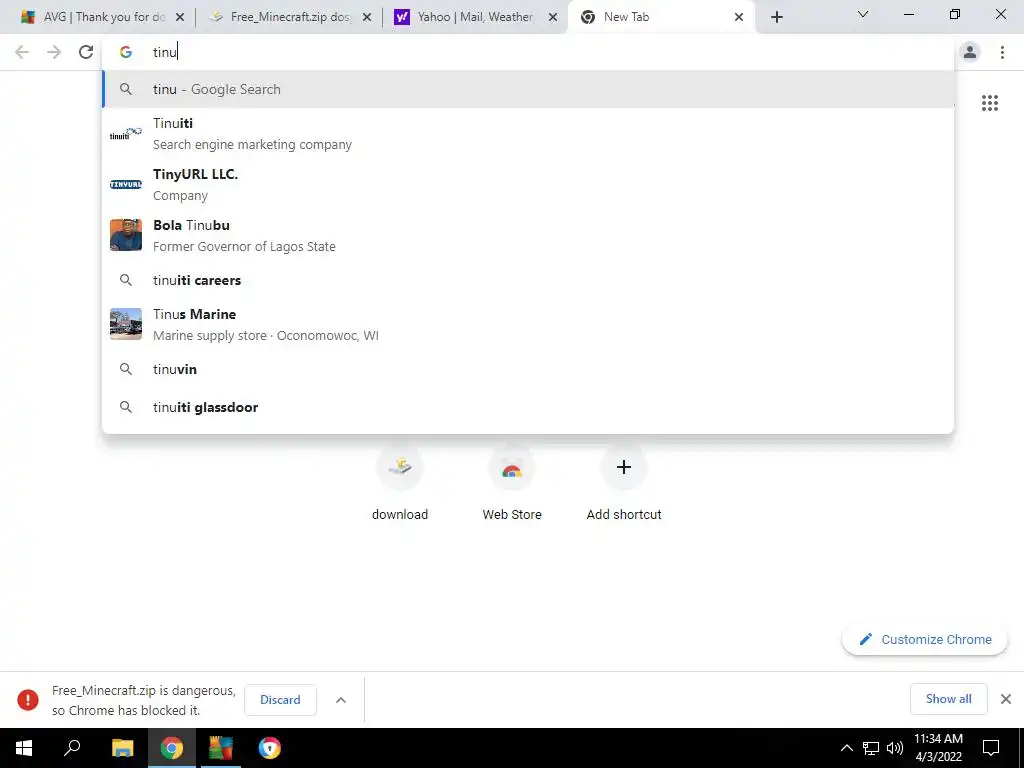Image resolution: width=1024 pixels, height=768 pixels.
Task: Open the shield browser taskbar icon
Action: pos(269,748)
